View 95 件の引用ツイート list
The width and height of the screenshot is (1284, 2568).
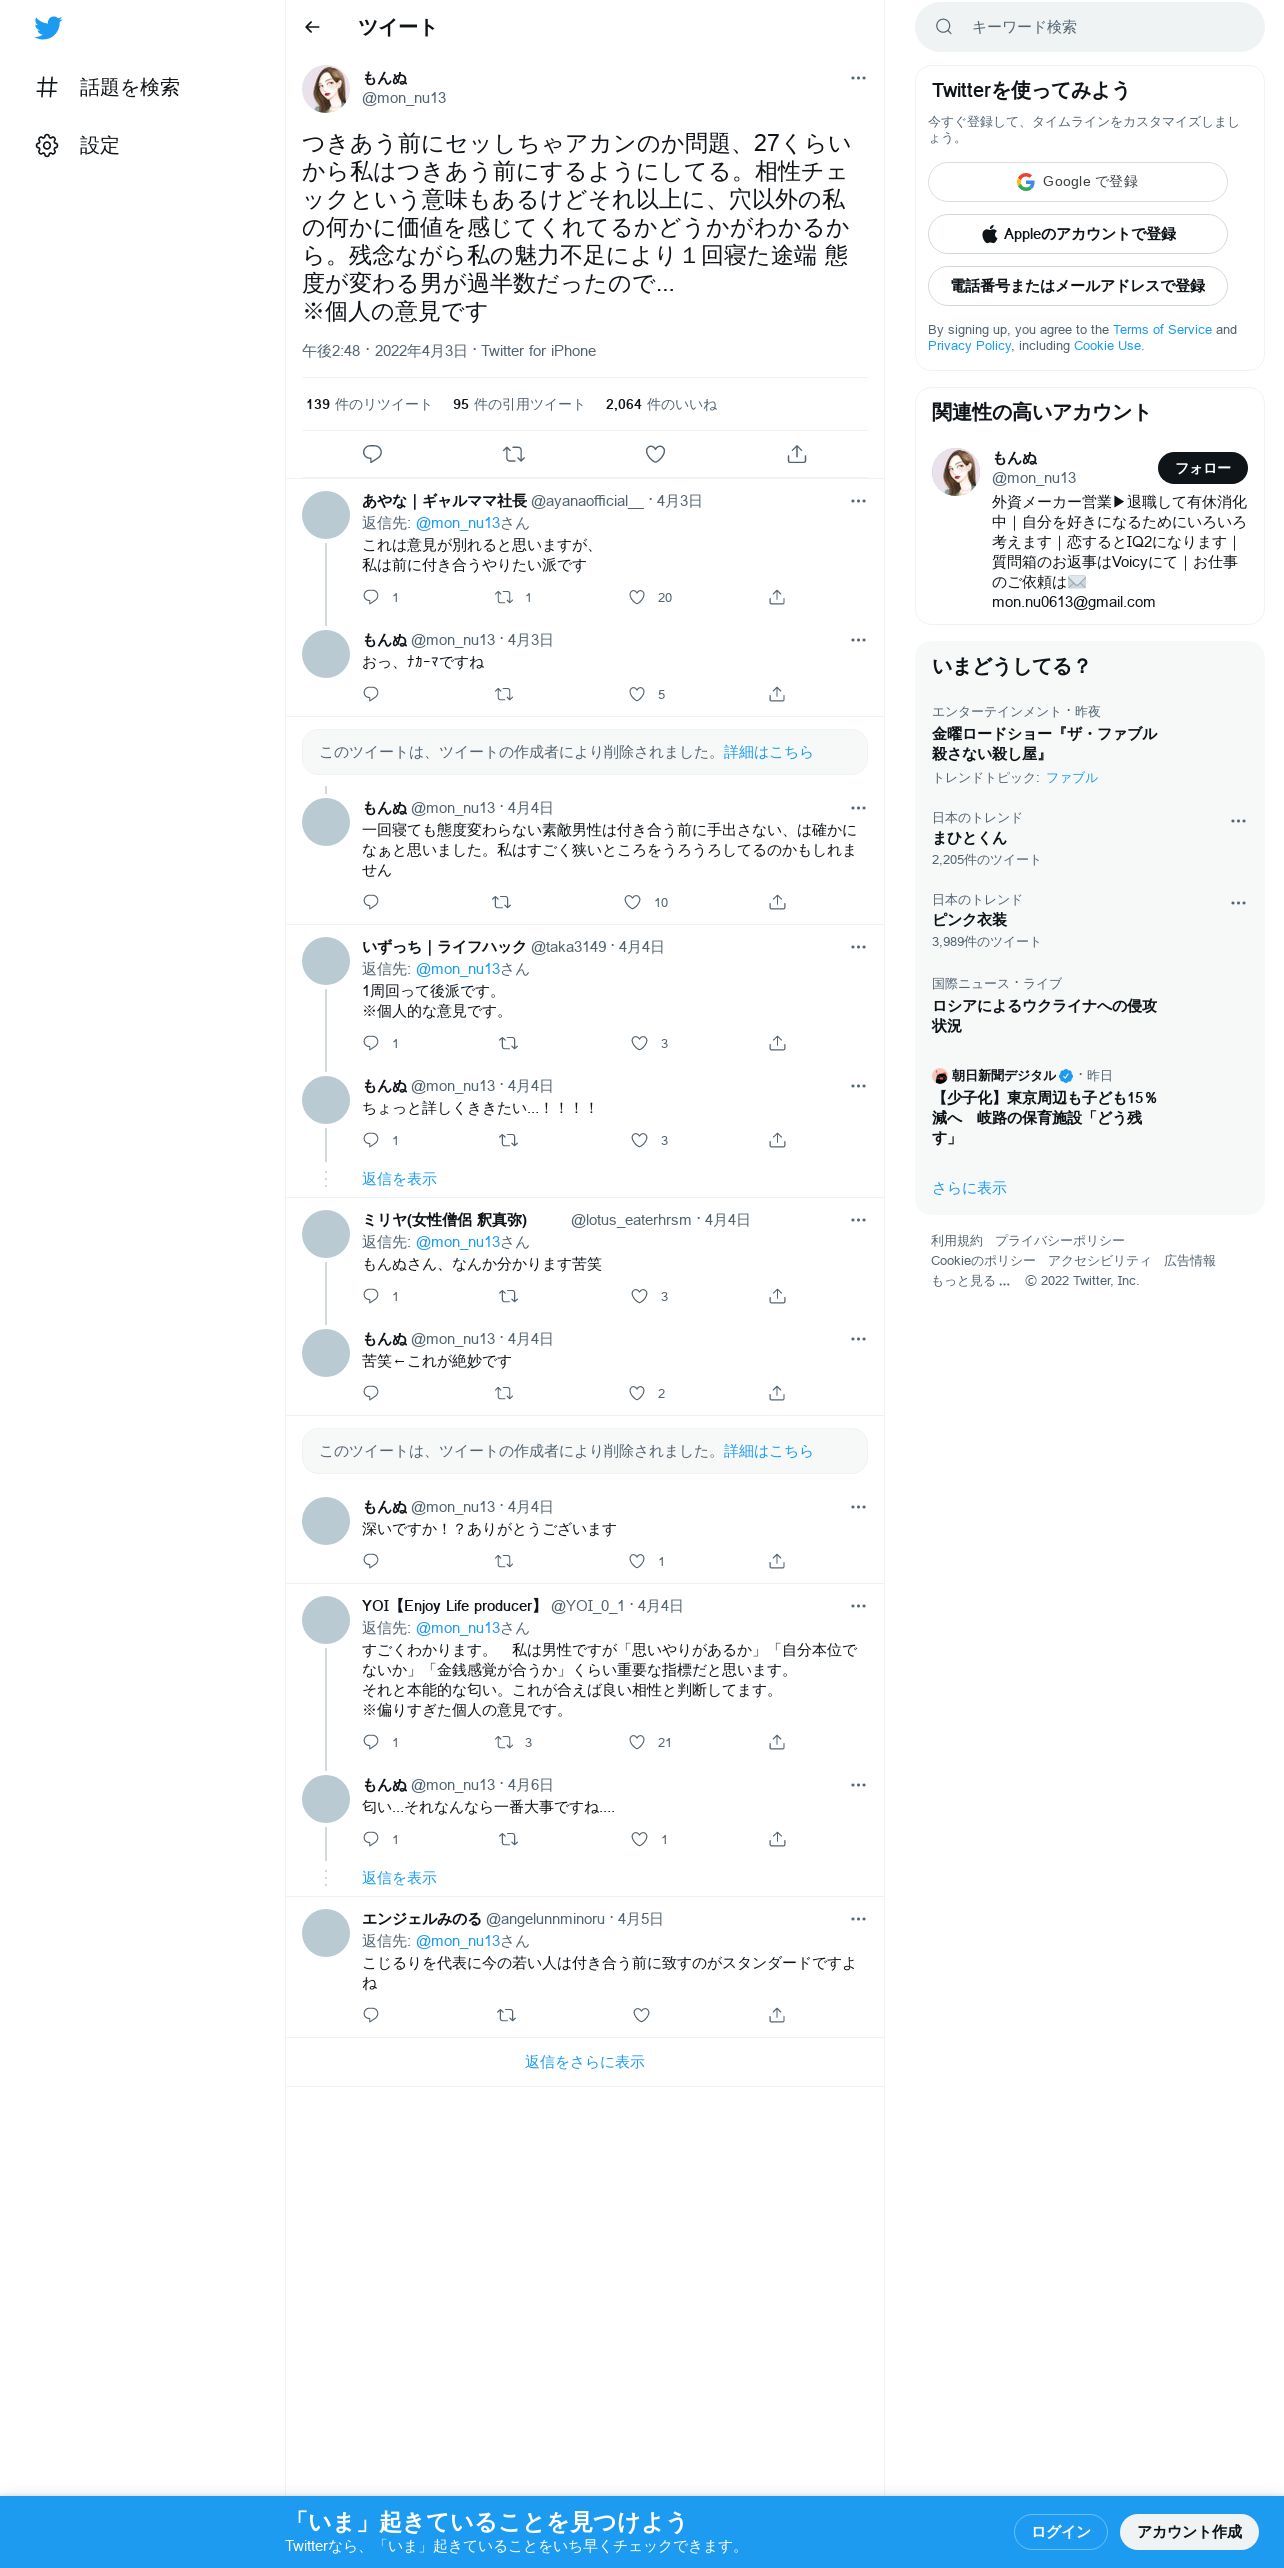[x=518, y=404]
